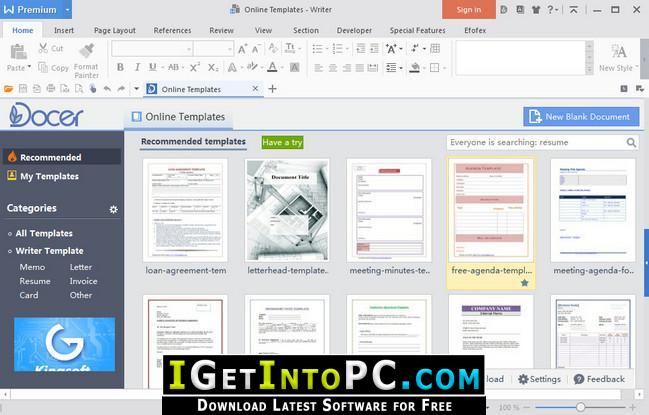Click the shading paint bucket icon

(x=414, y=67)
